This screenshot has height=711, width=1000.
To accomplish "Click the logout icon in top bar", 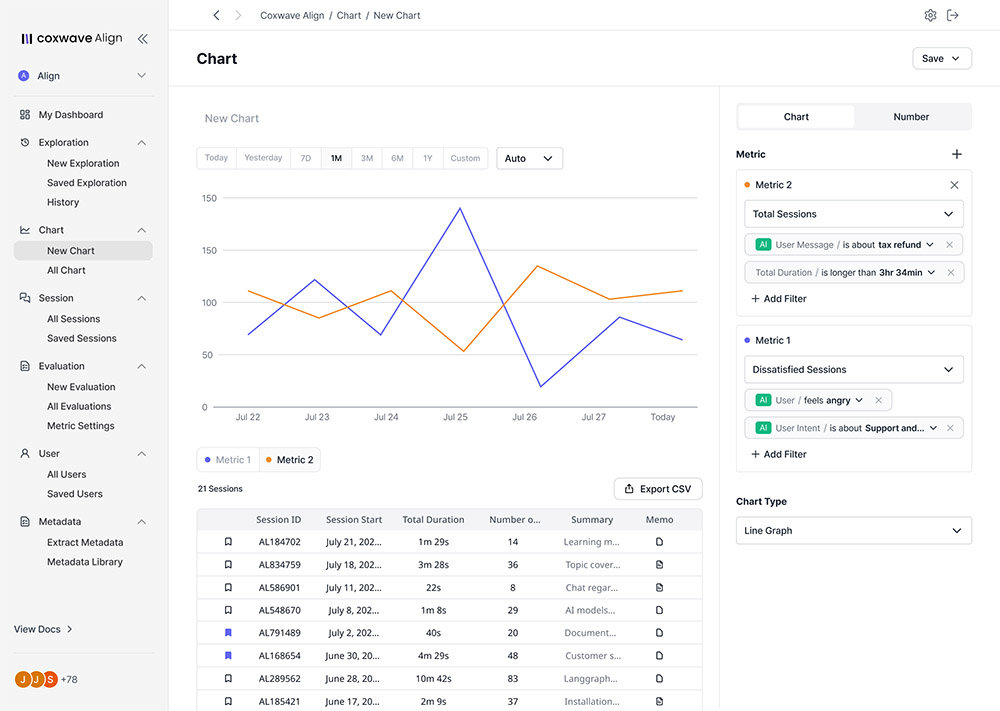I will [x=953, y=16].
